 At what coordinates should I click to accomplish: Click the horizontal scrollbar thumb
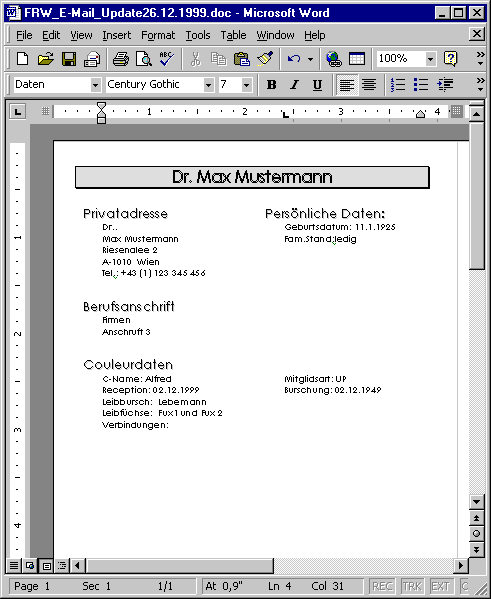pyautogui.click(x=180, y=565)
